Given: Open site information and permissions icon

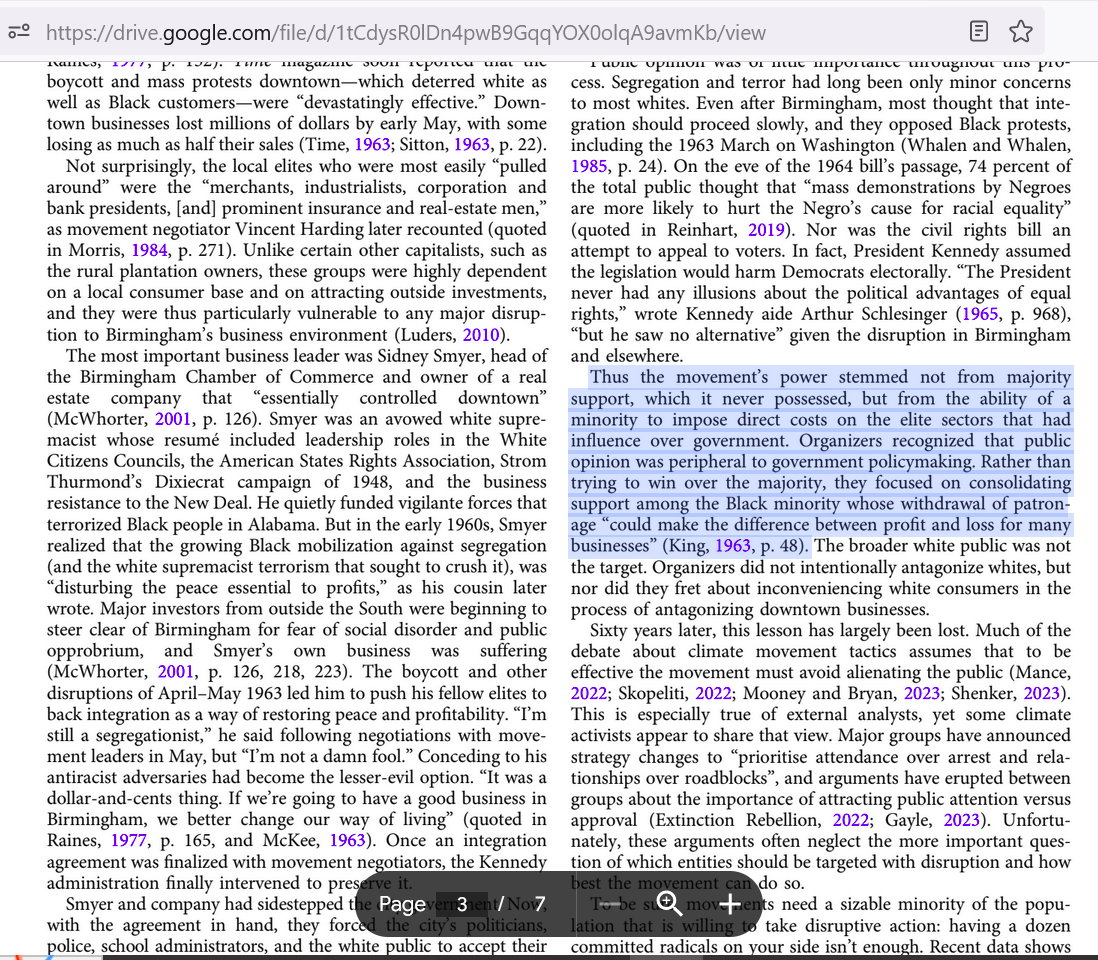Looking at the screenshot, I should tap(19, 32).
